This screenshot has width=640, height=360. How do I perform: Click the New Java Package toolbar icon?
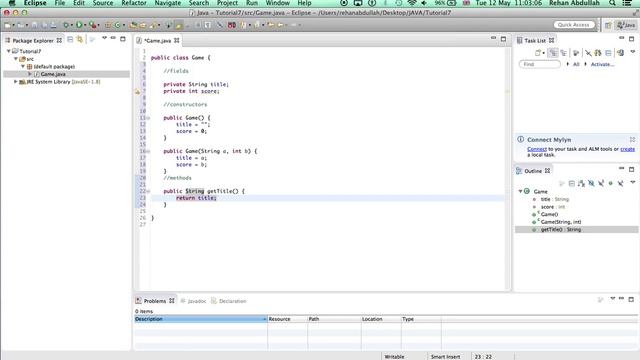point(107,25)
